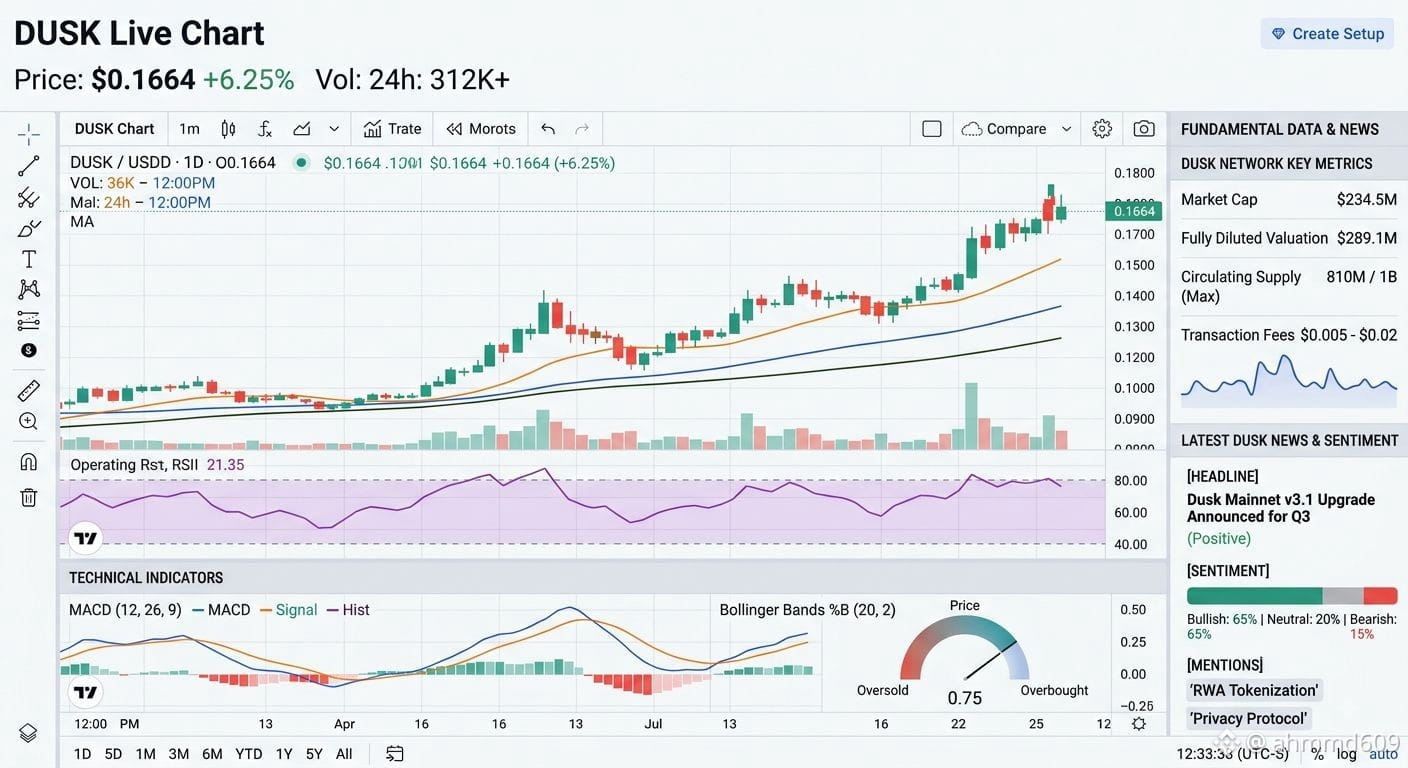Click the 'RWA Tokenization' mention tag
Screen dimensions: 1408x768
pyautogui.click(x=1254, y=690)
